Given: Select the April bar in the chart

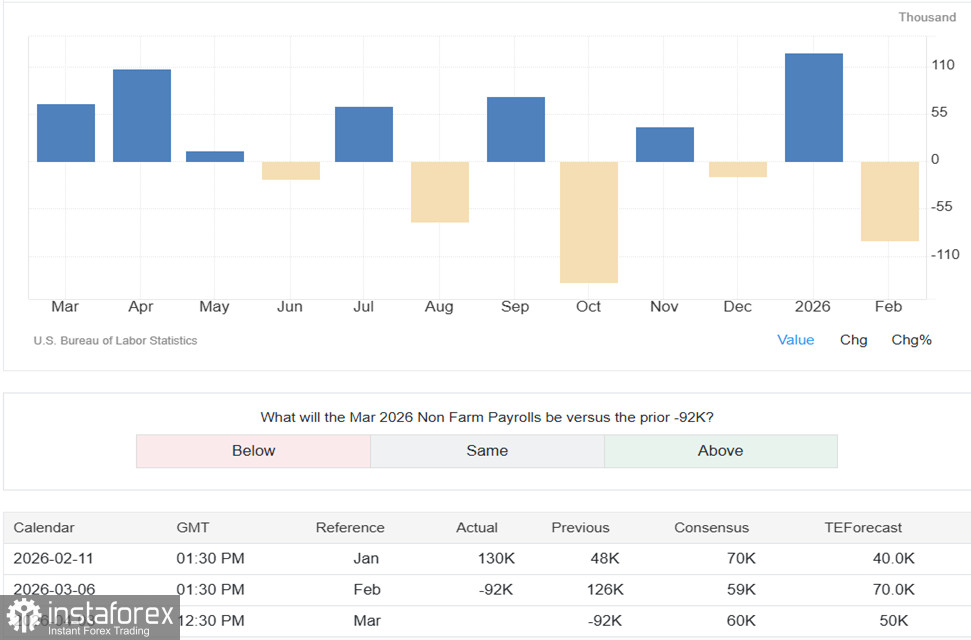Looking at the screenshot, I should point(142,116).
